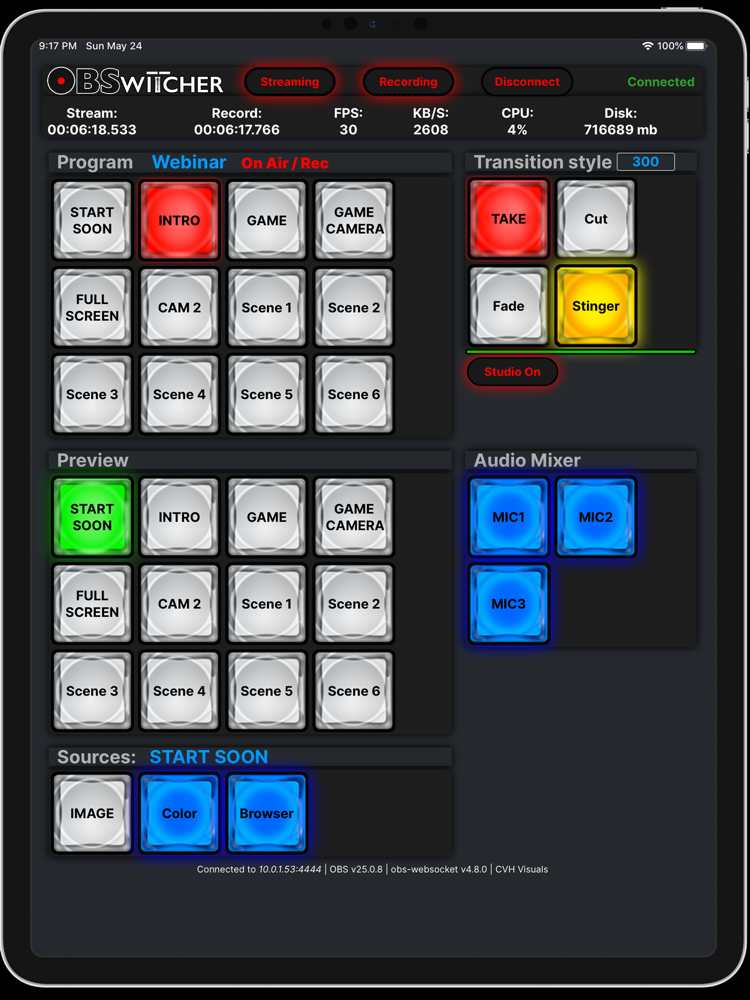
Task: Click the KB/S value 2608
Action: [430, 130]
